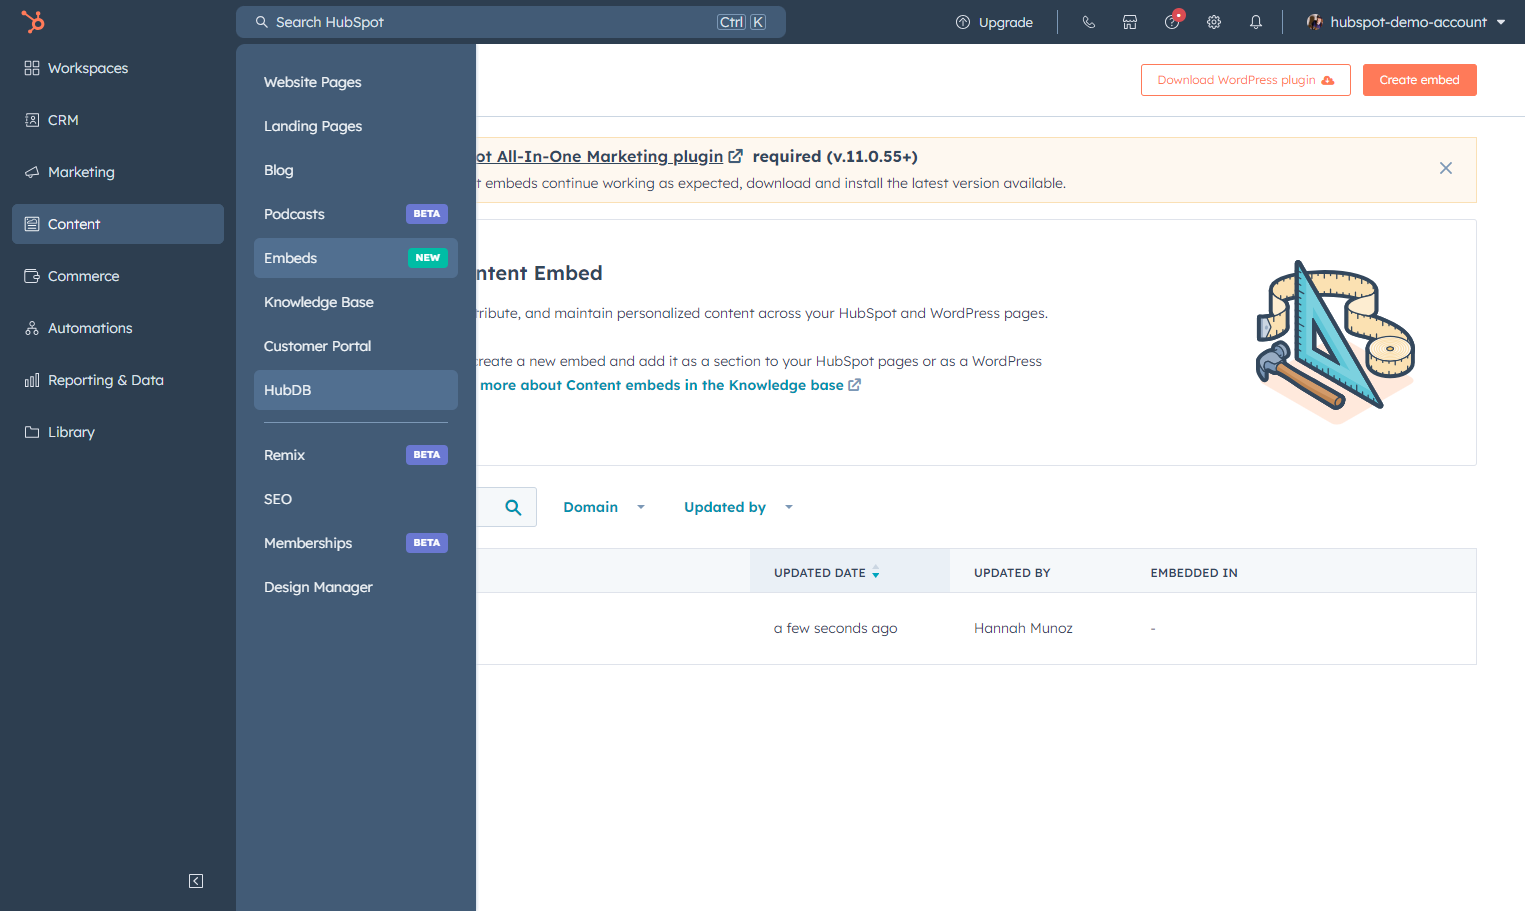1525x911 pixels.
Task: Expand the Updated by filter dropdown
Action: coord(738,507)
